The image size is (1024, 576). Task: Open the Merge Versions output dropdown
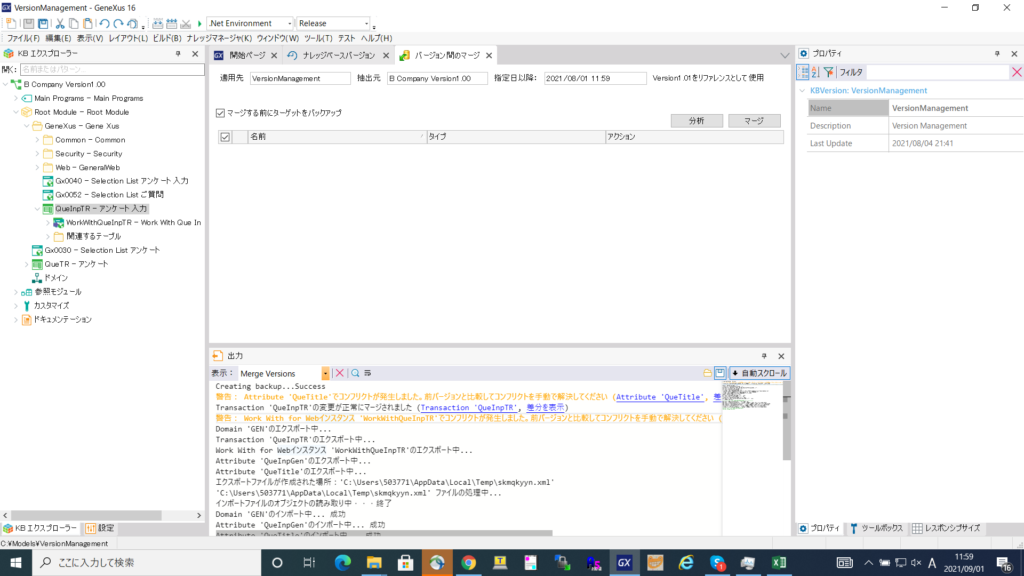click(x=325, y=373)
